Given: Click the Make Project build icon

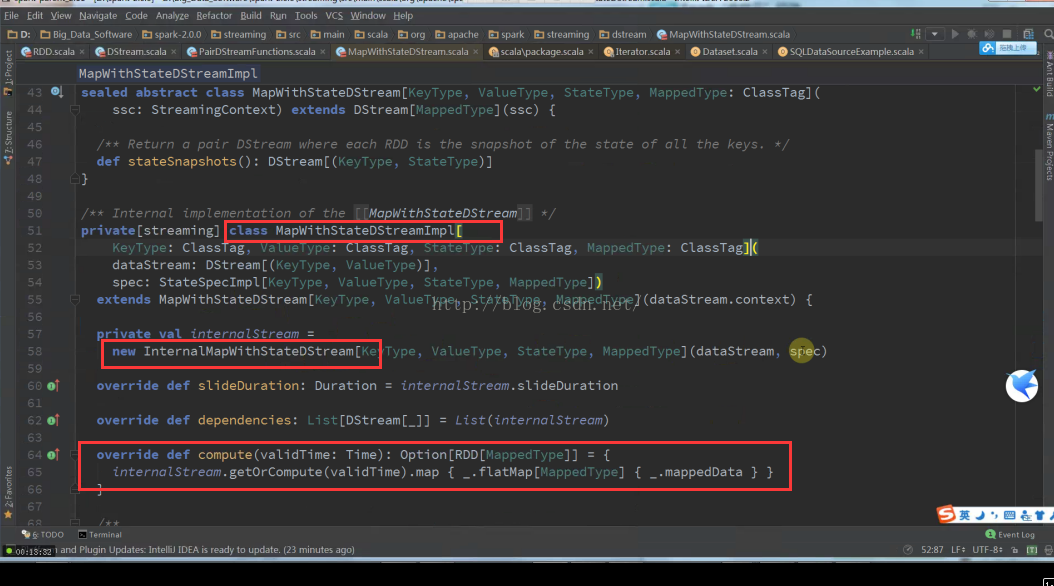Looking at the screenshot, I should tap(916, 34).
